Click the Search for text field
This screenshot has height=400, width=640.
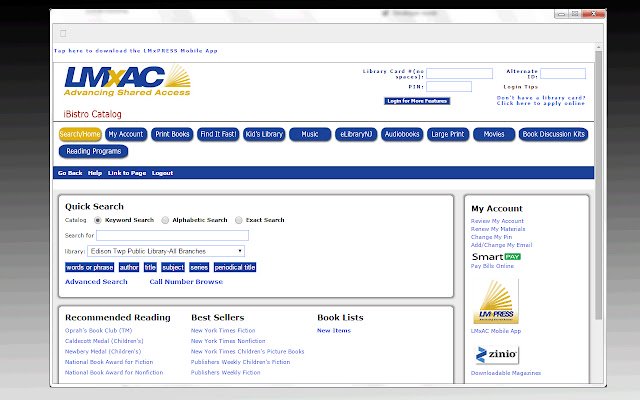172,236
